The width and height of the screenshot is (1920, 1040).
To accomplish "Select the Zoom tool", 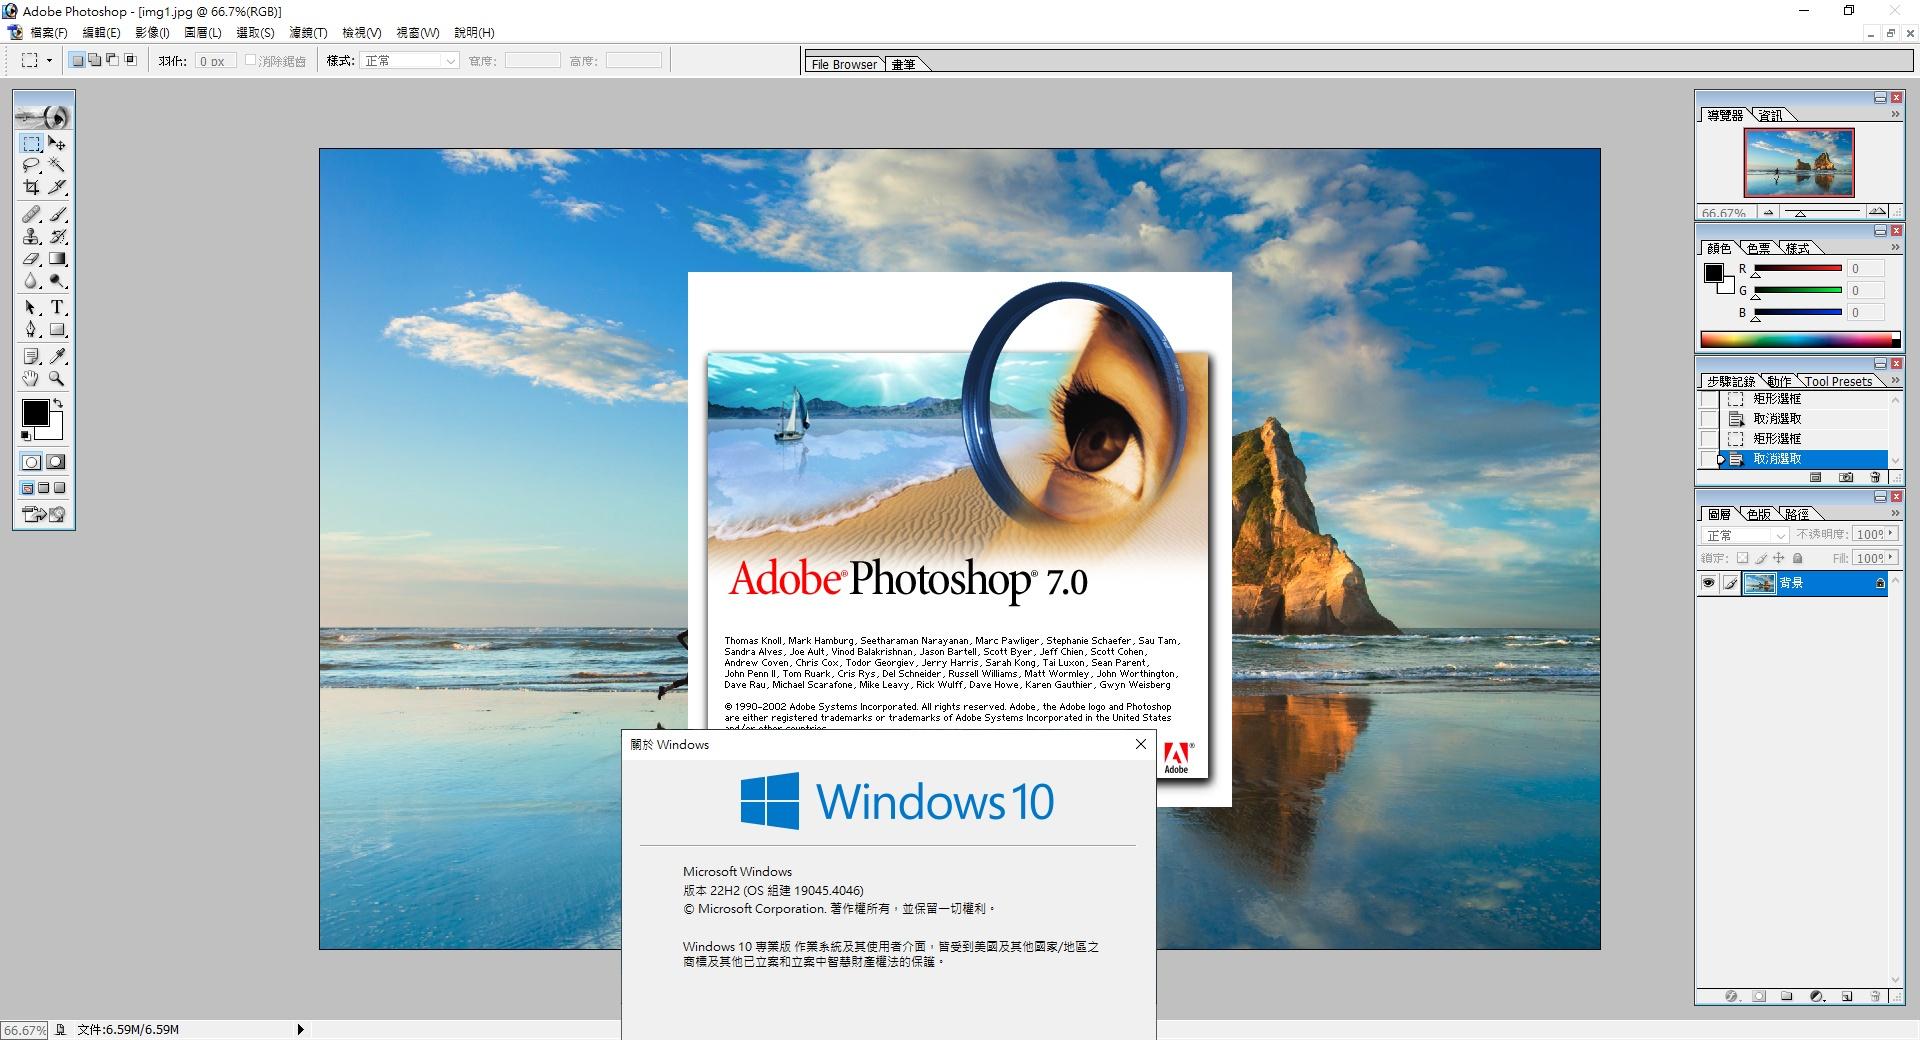I will tap(57, 378).
